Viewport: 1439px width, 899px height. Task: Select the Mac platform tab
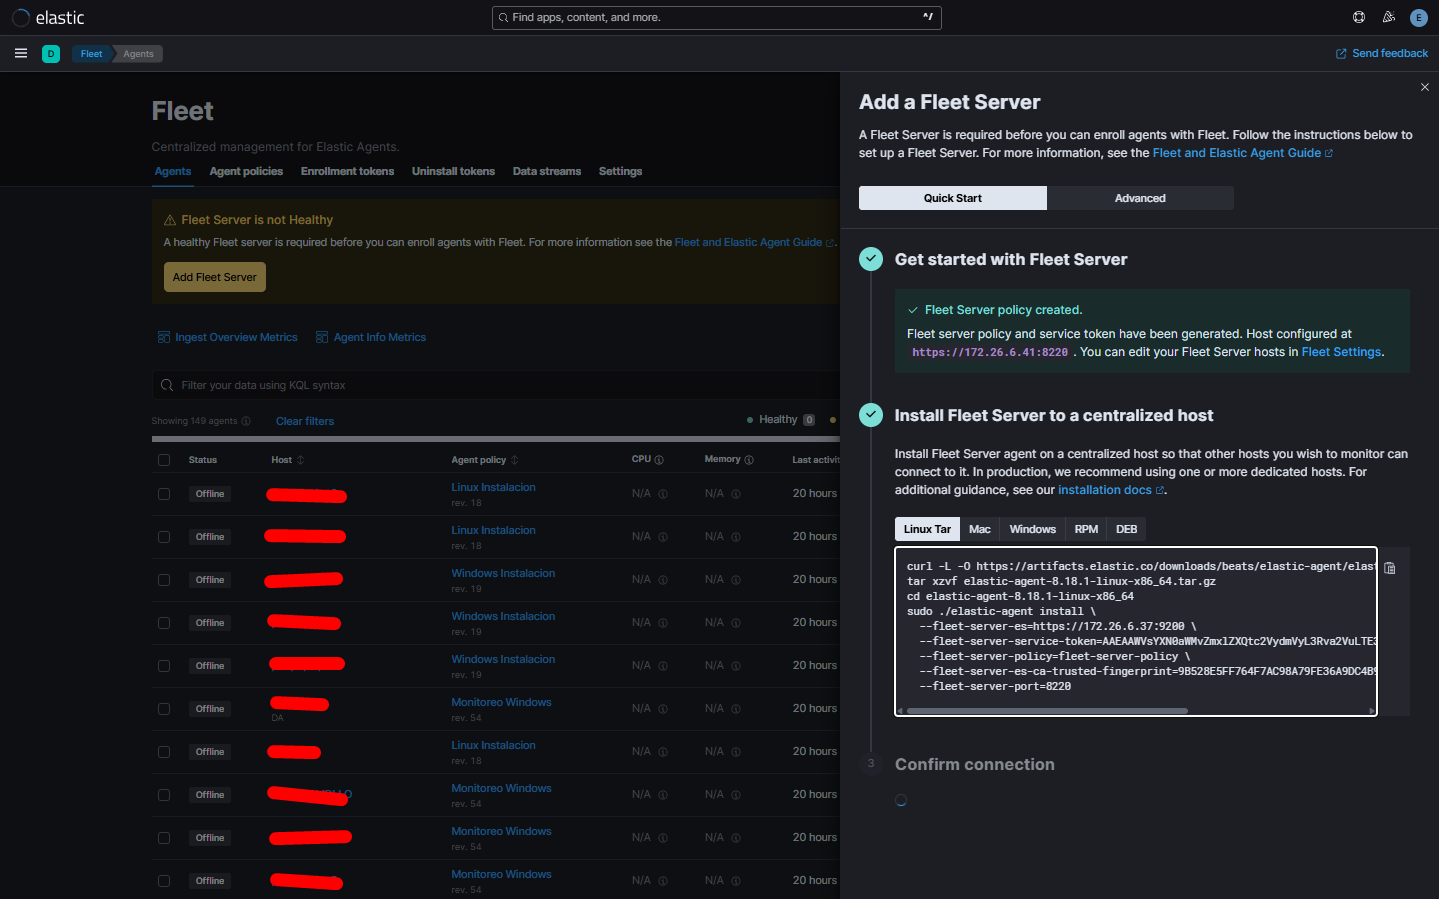pos(980,529)
